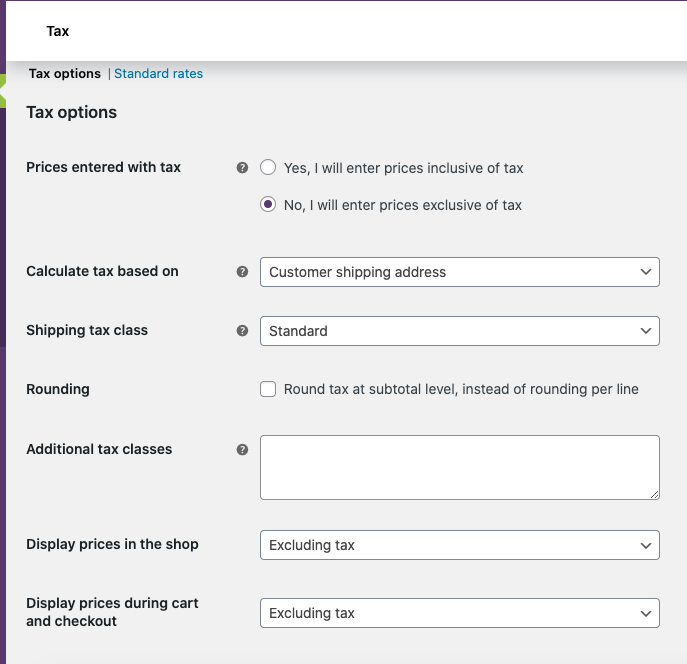687x664 pixels.
Task: Enable Round tax at subtotal level checkbox
Action: click(x=268, y=389)
